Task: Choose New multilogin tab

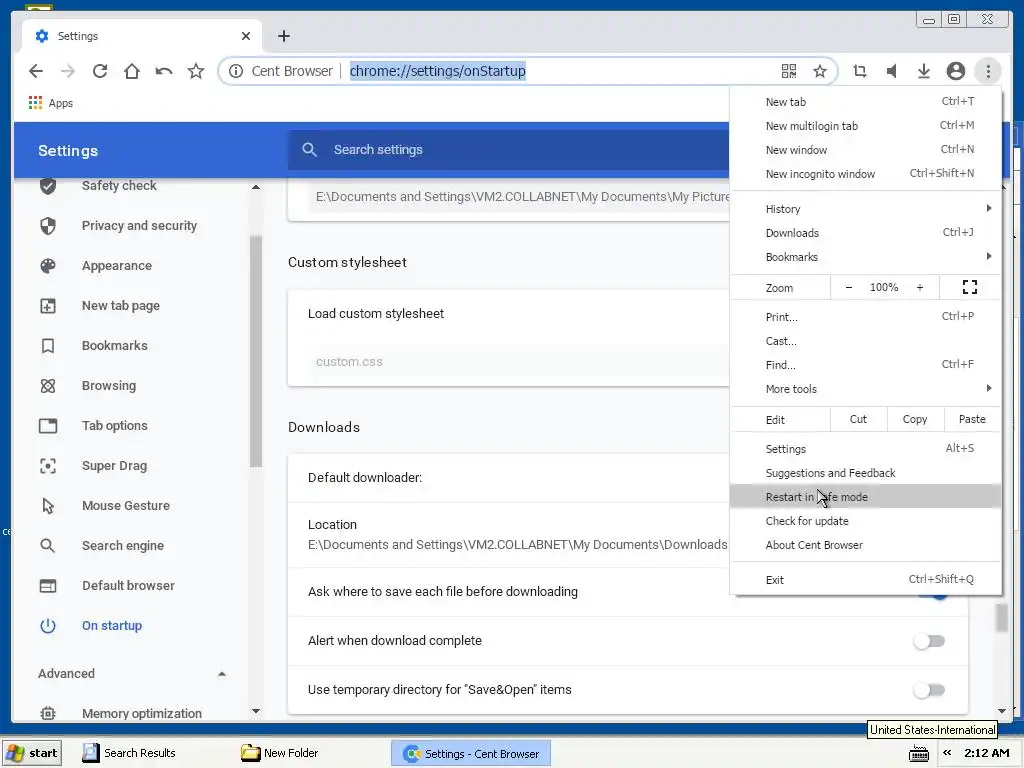Action: tap(865, 126)
